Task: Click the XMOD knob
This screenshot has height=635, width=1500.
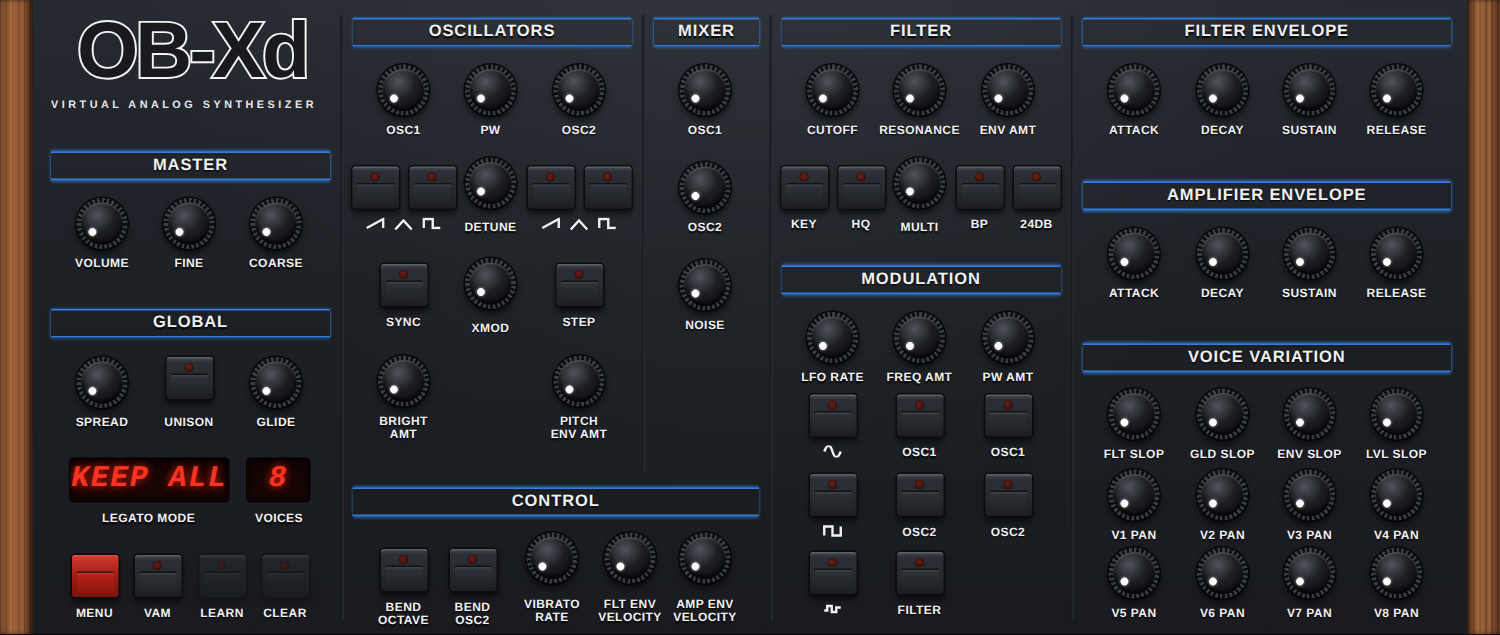Action: click(490, 283)
